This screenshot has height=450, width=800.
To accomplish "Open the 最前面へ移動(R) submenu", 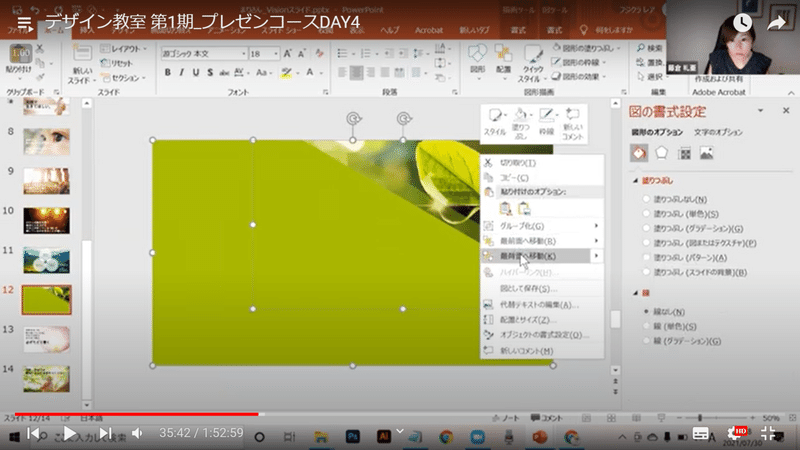I will click(x=542, y=241).
